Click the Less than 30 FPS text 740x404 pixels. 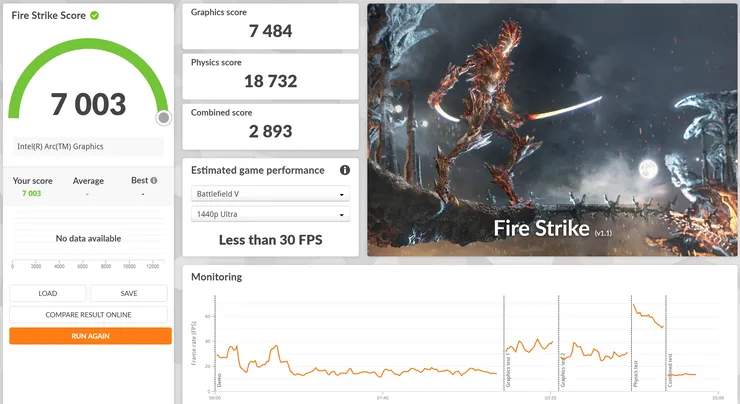coord(270,240)
